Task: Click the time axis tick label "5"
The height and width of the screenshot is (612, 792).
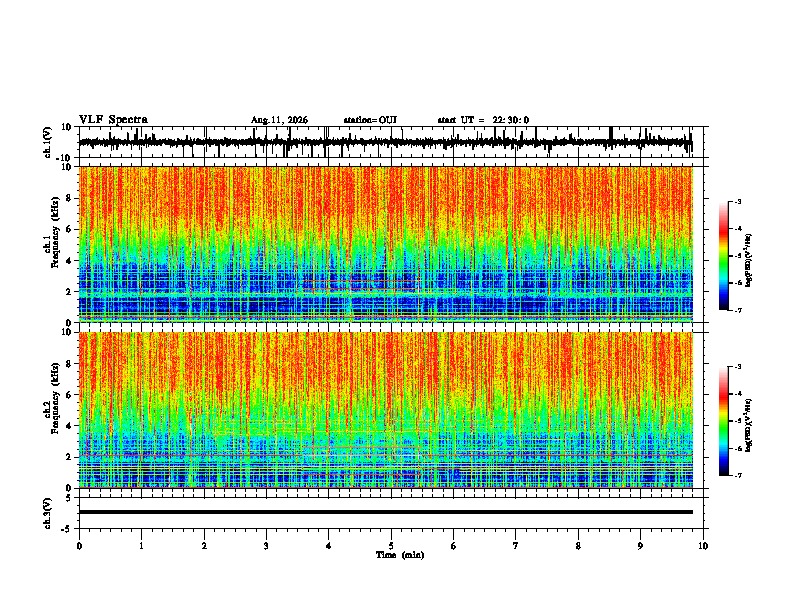Action: point(391,546)
